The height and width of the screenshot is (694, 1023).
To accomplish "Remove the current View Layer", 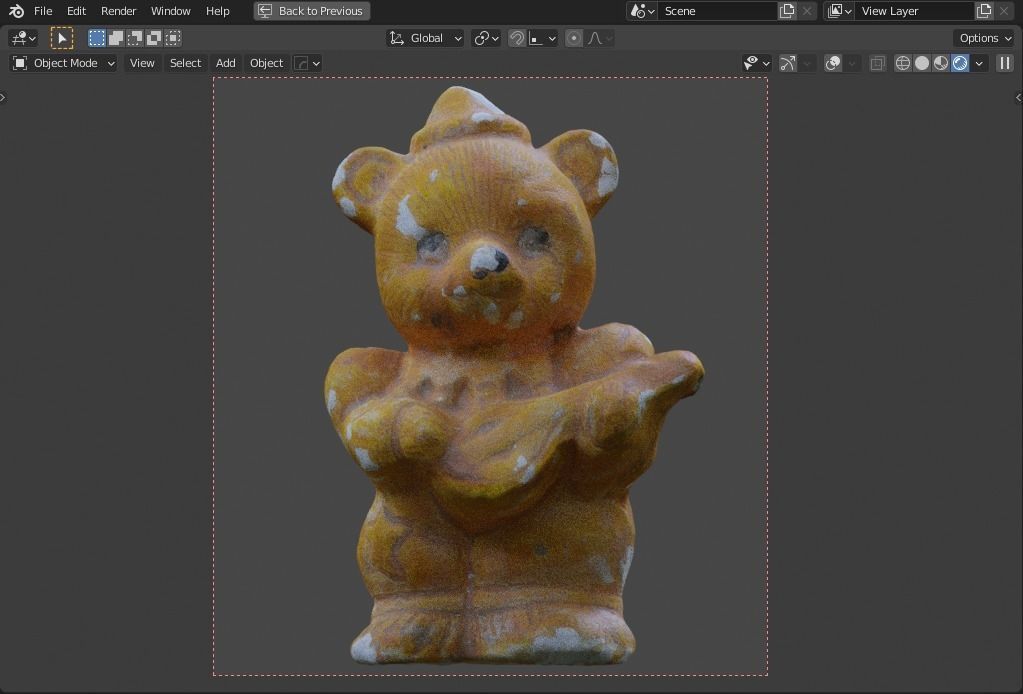I will tap(1004, 11).
